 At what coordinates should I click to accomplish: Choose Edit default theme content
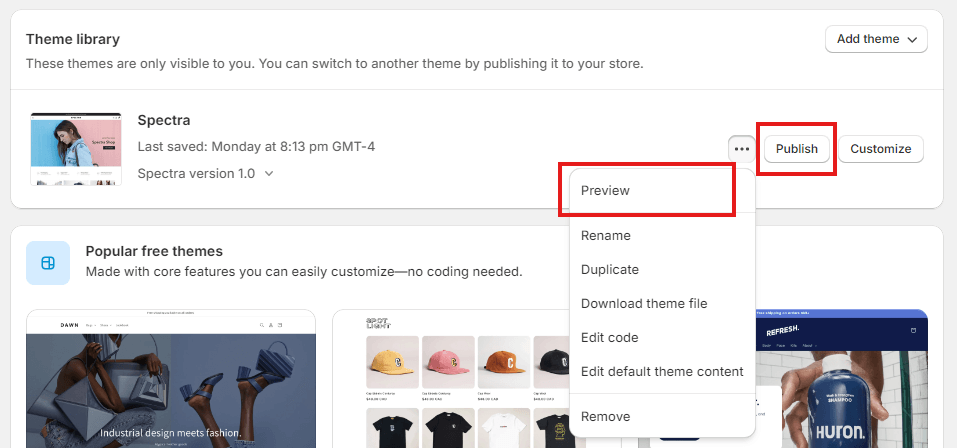point(661,372)
